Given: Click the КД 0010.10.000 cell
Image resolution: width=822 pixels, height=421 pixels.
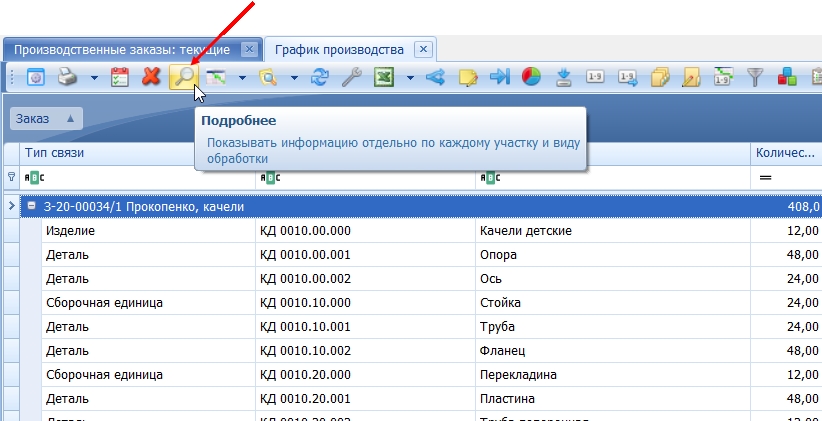Looking at the screenshot, I should (x=365, y=303).
